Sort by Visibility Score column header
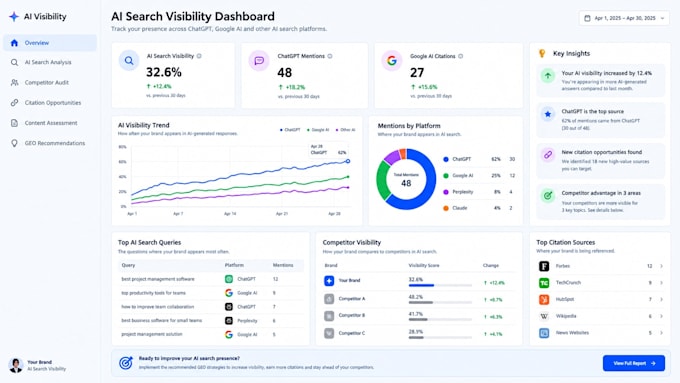This screenshot has width=680, height=383. 424,265
